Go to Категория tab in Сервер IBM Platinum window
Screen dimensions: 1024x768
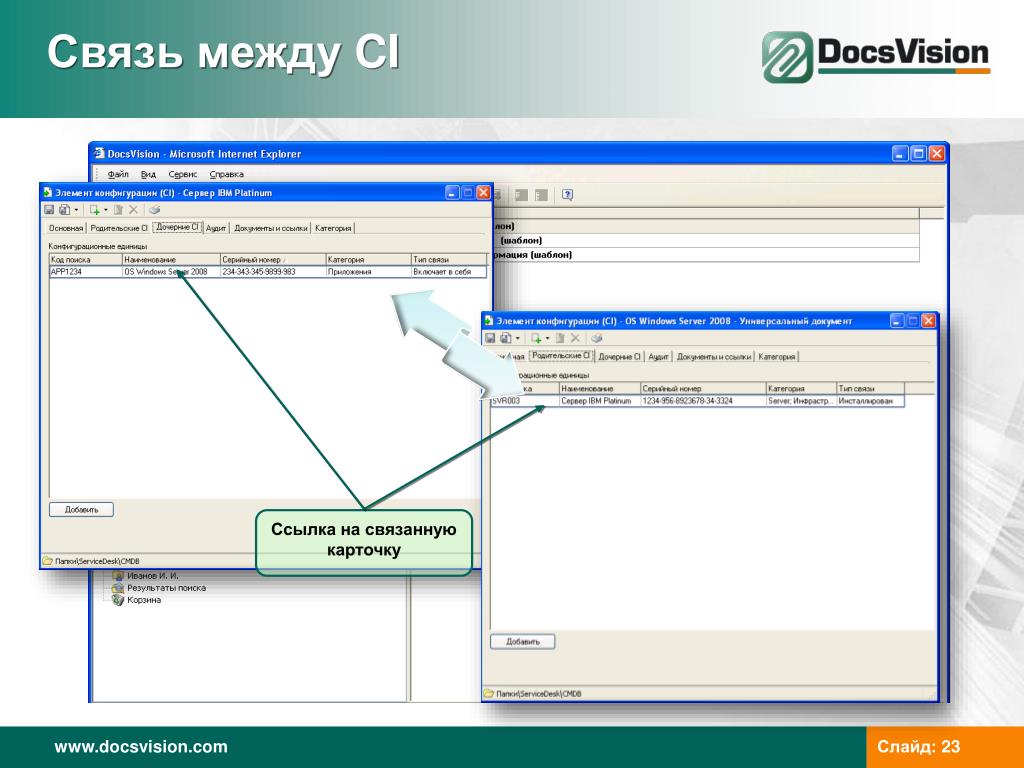point(333,228)
